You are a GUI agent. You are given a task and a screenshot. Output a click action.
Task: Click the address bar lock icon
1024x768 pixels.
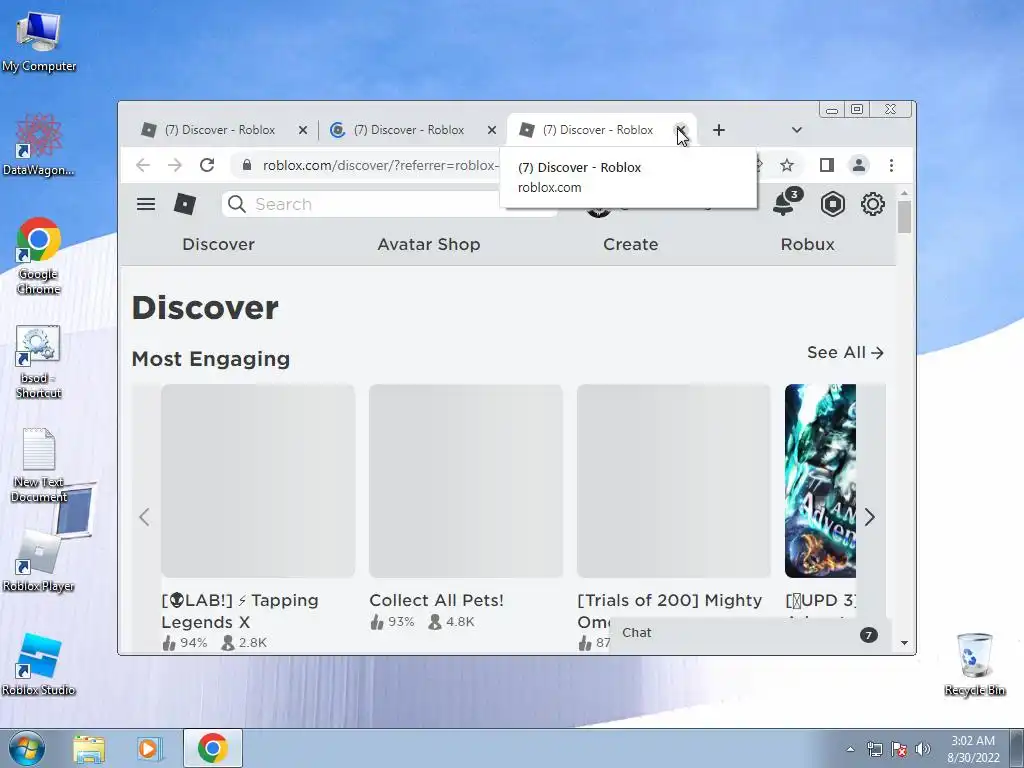click(x=247, y=165)
